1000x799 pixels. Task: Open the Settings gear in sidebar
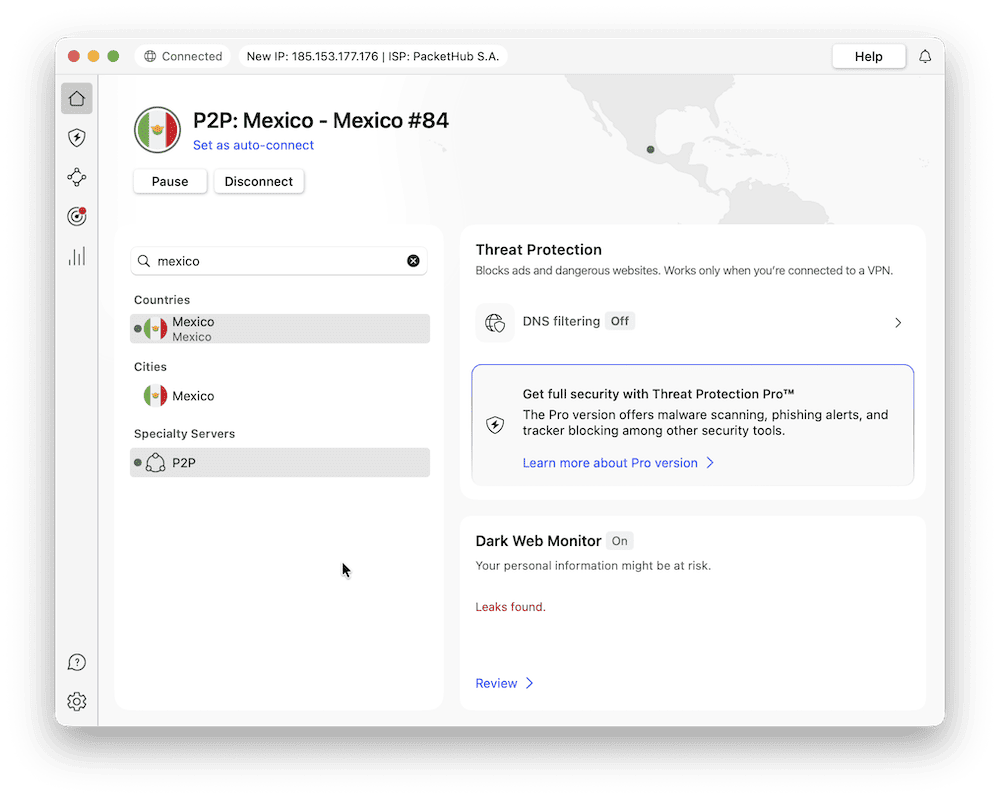coord(77,702)
